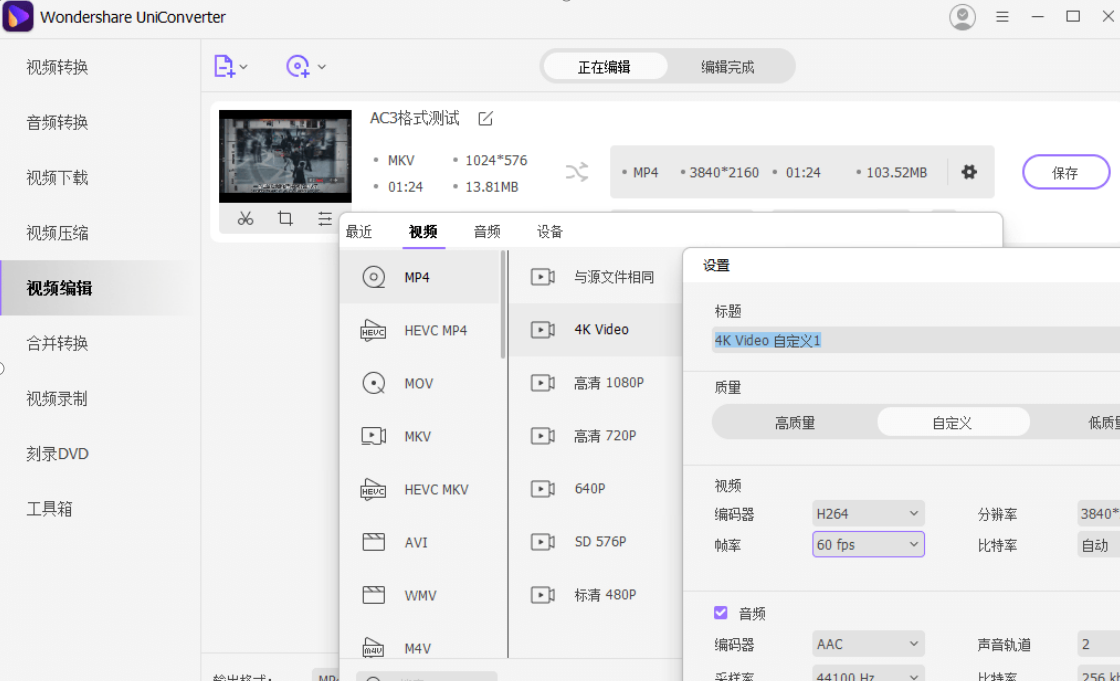Select 低质量 quality option
This screenshot has height=681, width=1120.
click(1104, 423)
